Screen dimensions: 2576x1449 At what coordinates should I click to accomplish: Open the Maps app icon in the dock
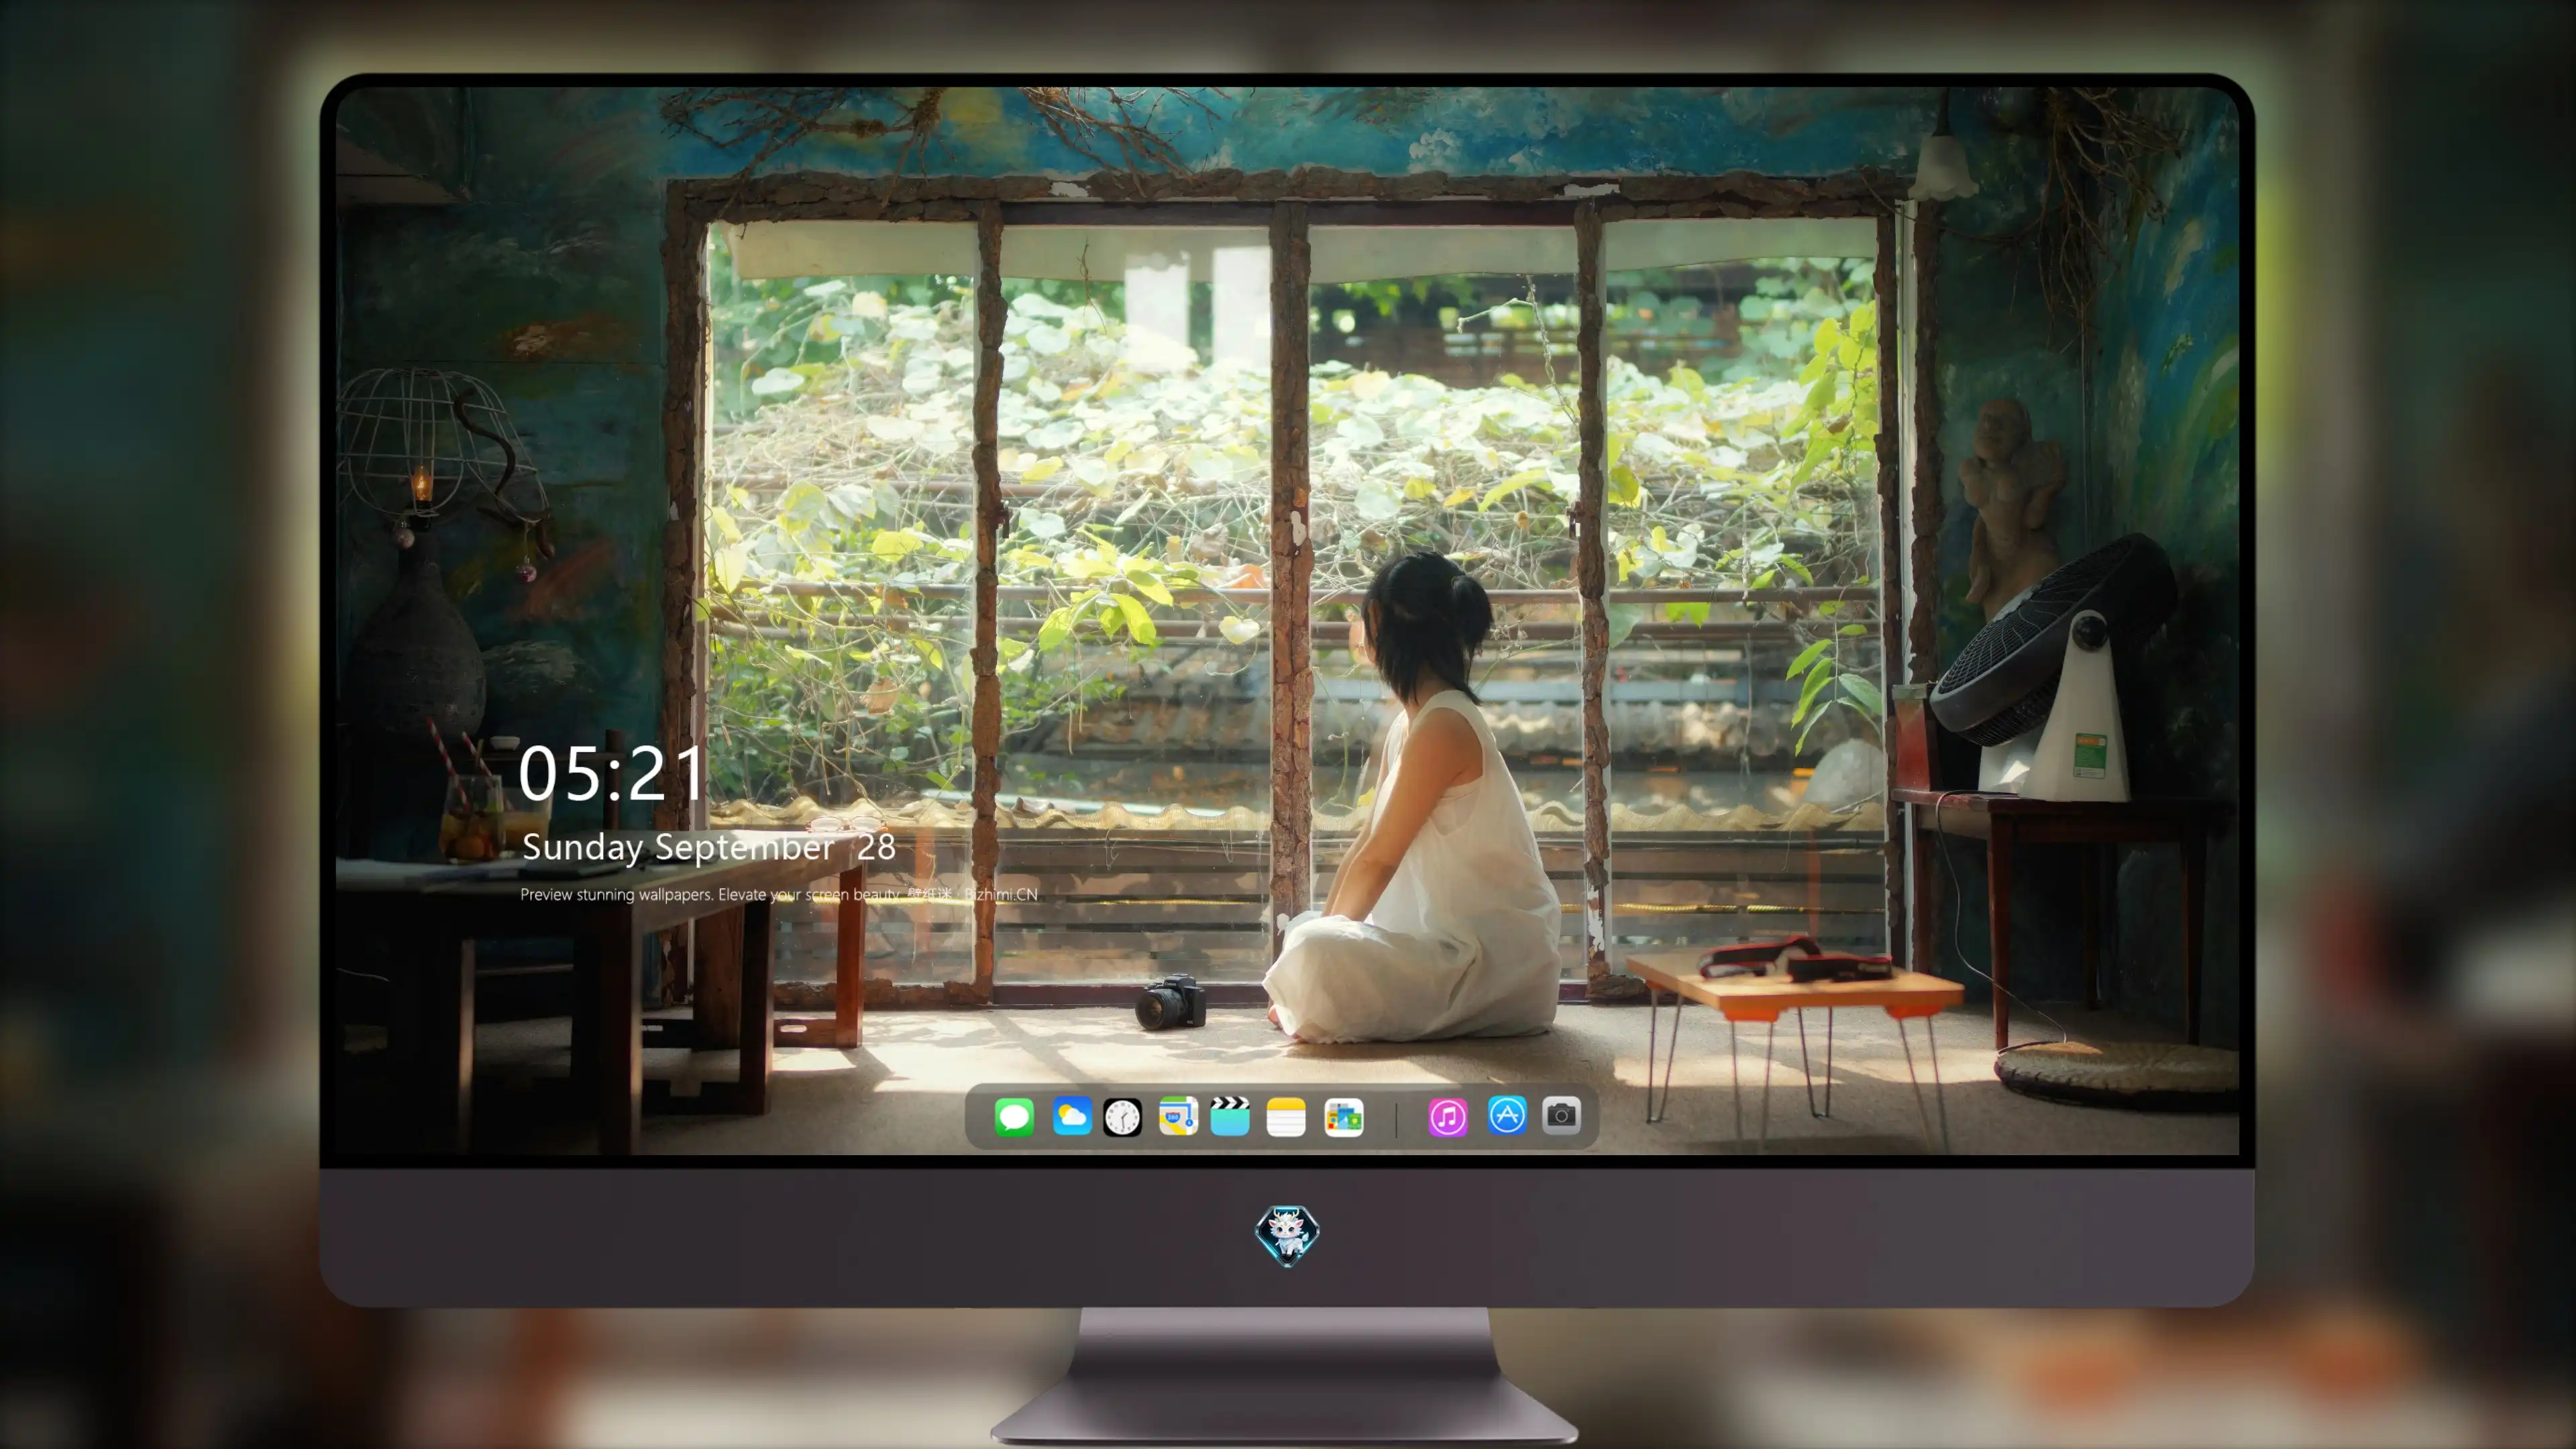(1178, 1116)
